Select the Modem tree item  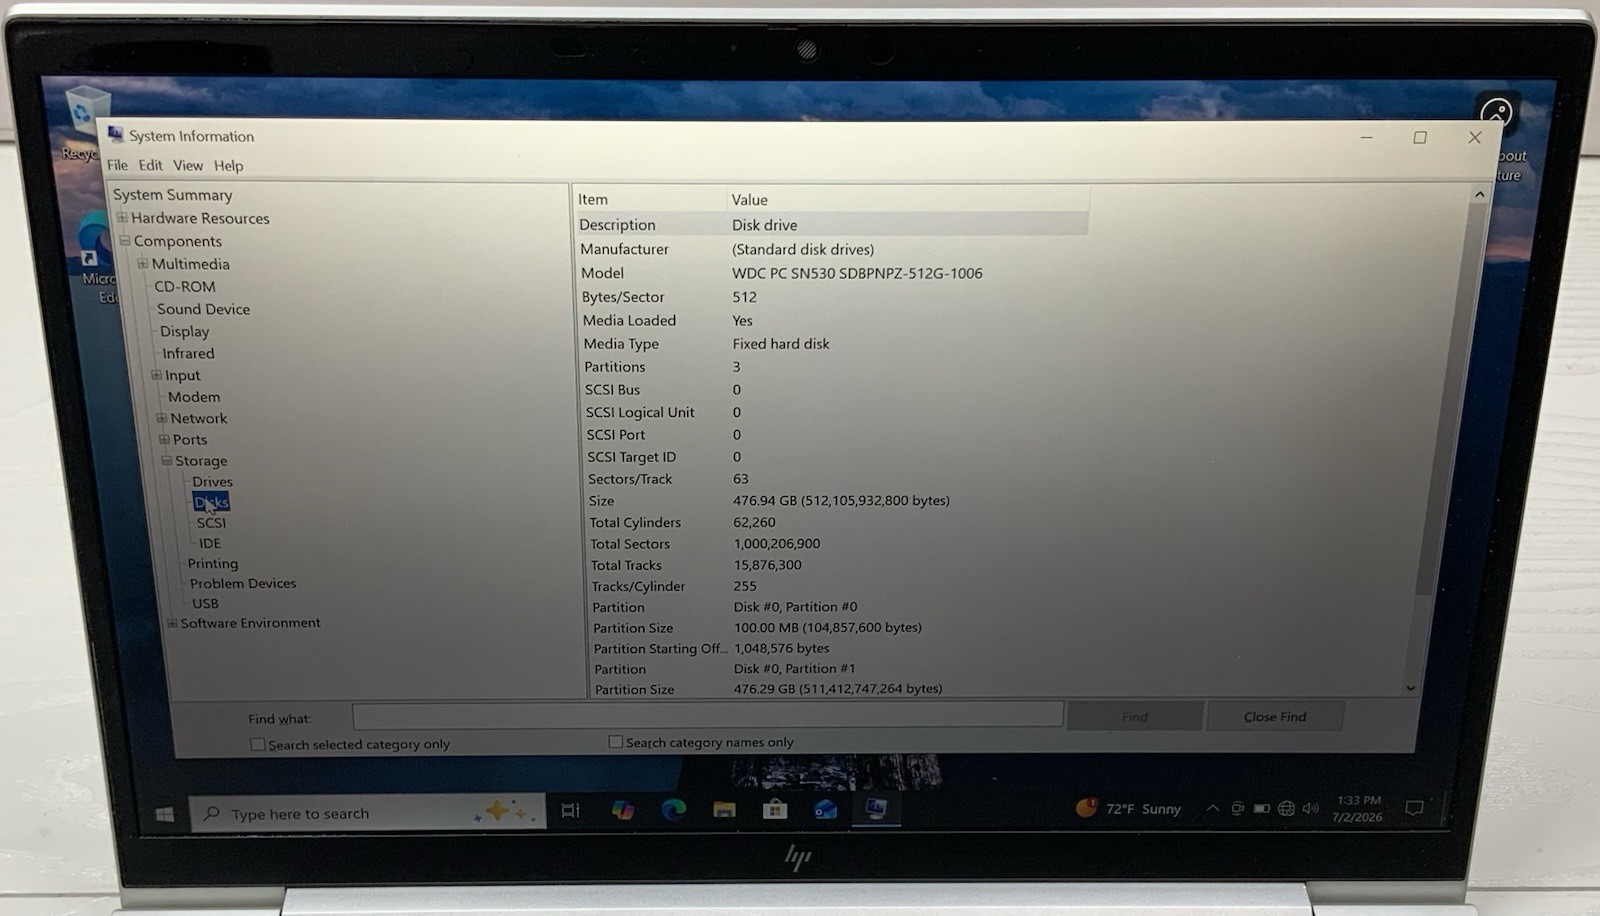[194, 397]
